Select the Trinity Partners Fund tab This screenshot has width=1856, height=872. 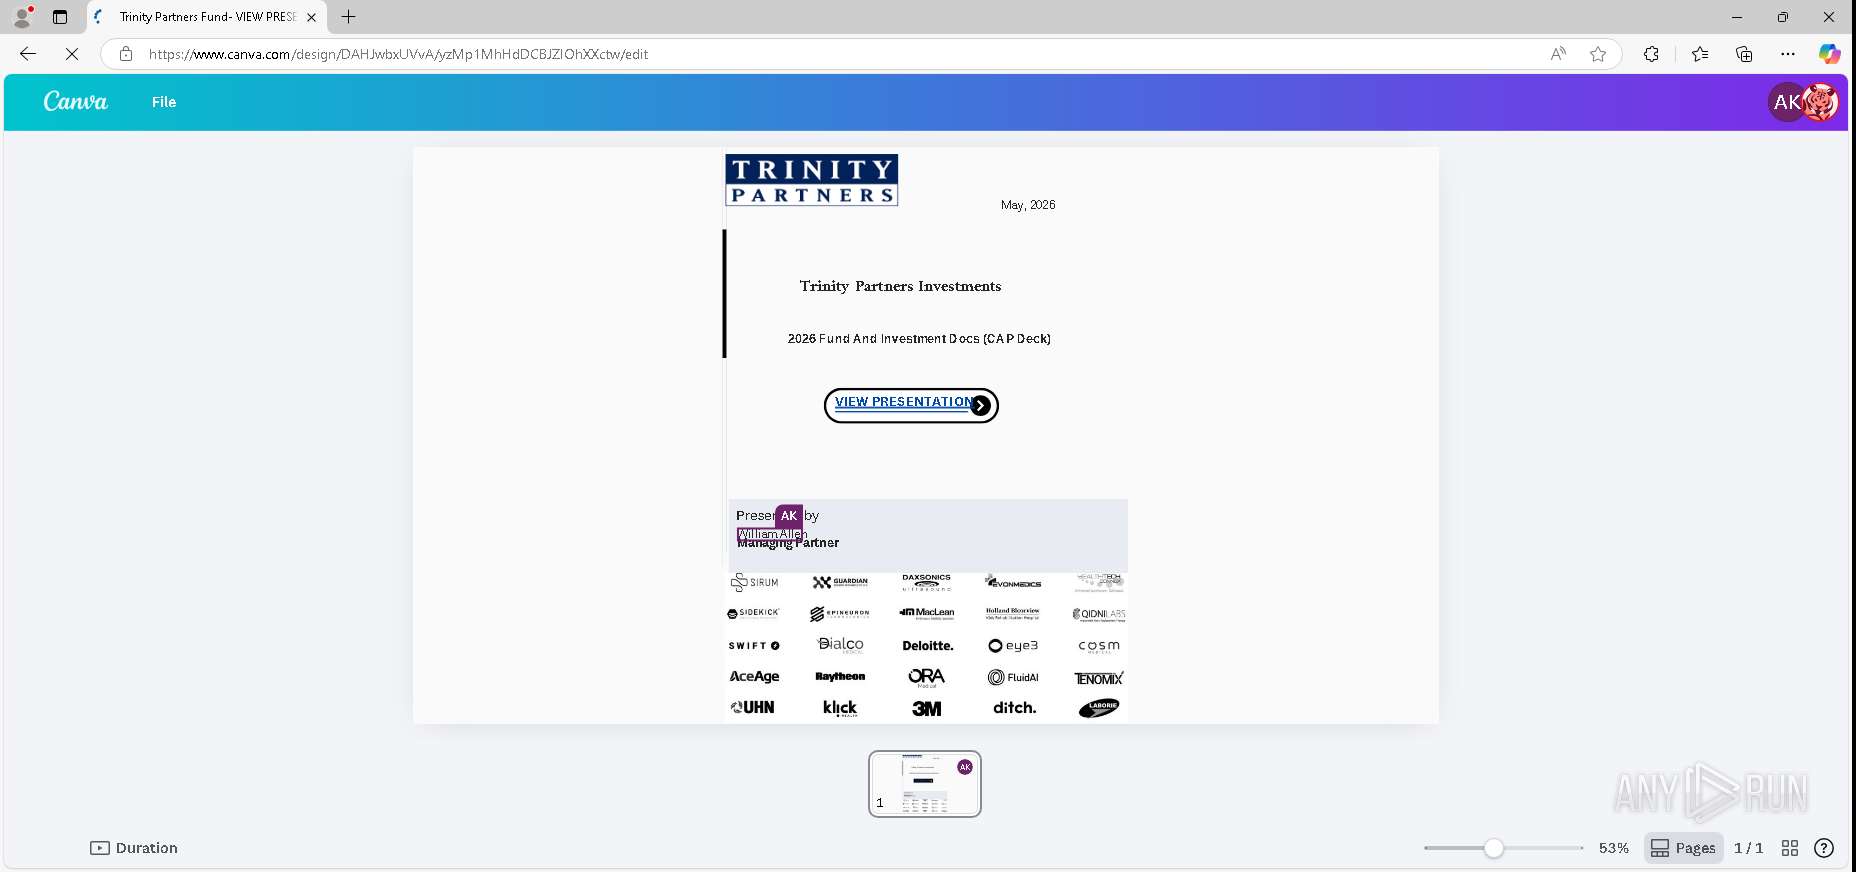[205, 17]
